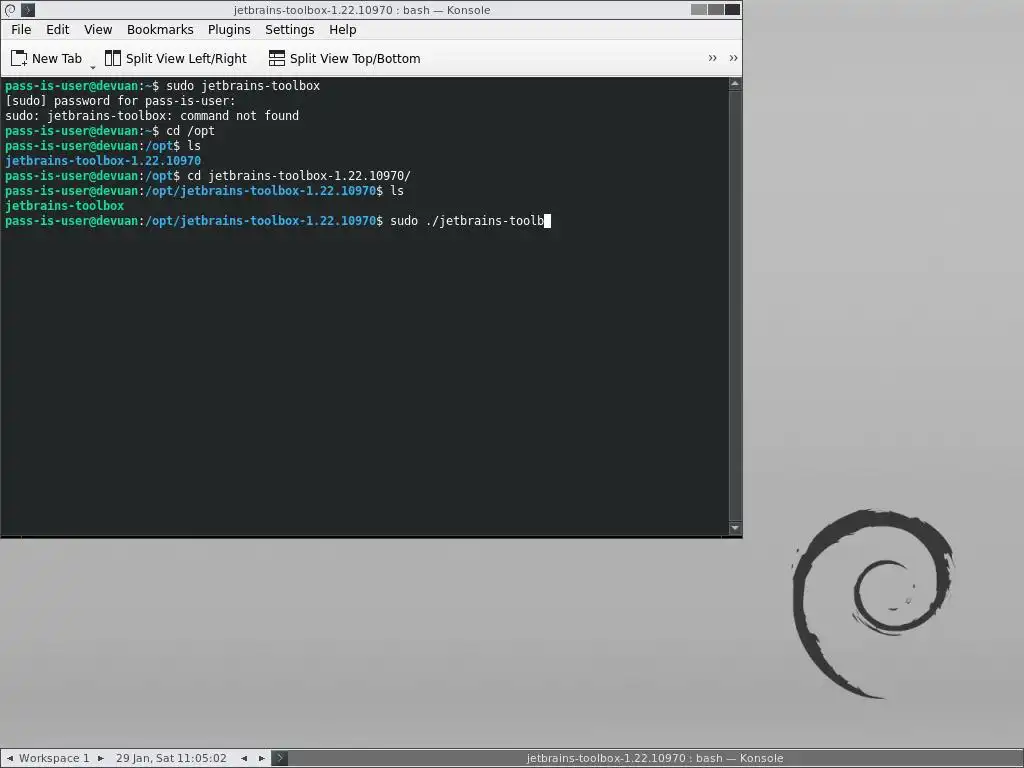
Task: Maximize the Konsole window
Action: 716,9
